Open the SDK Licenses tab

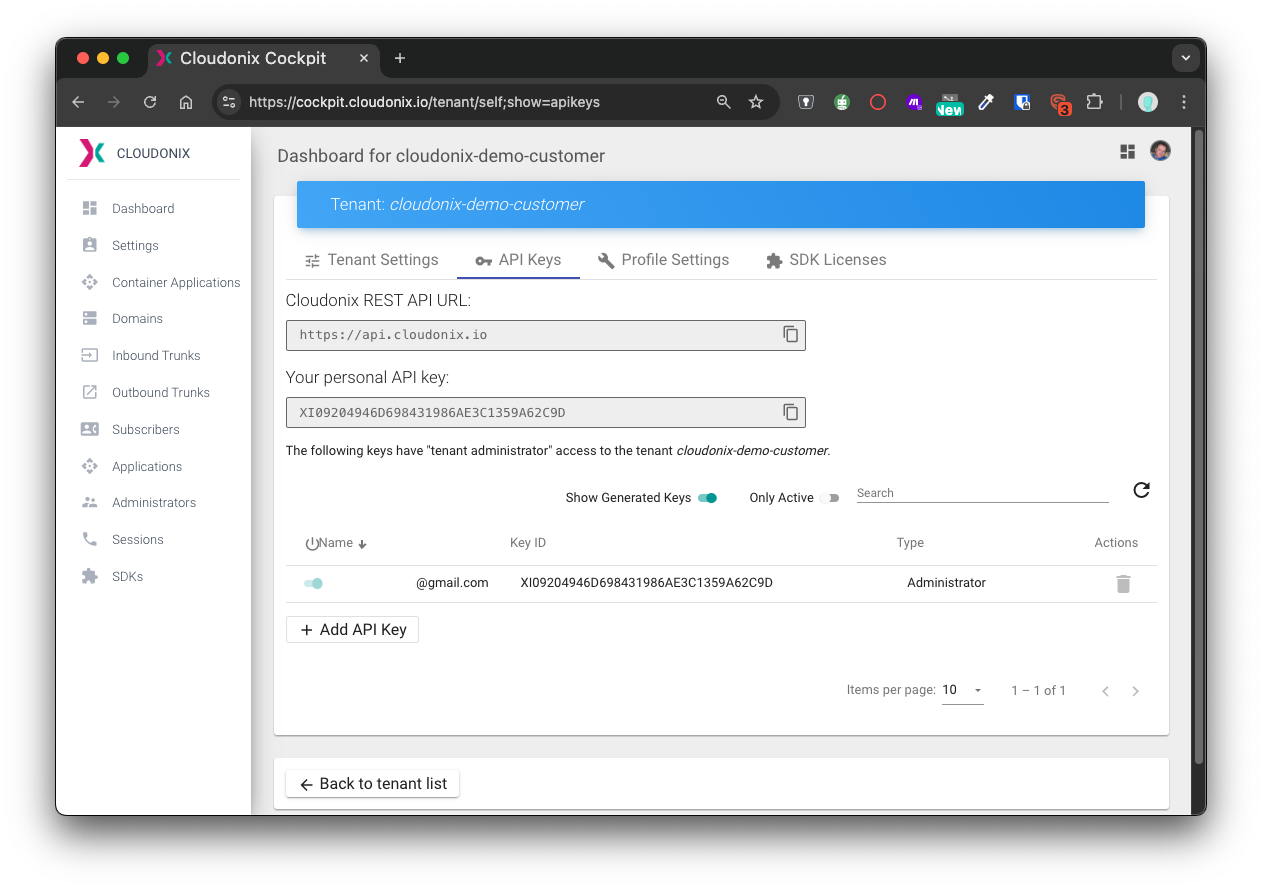826,260
